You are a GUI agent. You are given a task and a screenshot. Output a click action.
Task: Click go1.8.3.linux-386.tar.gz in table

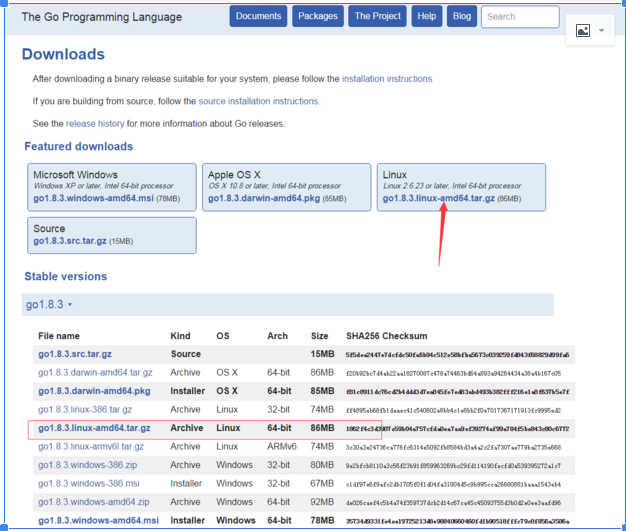click(x=85, y=410)
